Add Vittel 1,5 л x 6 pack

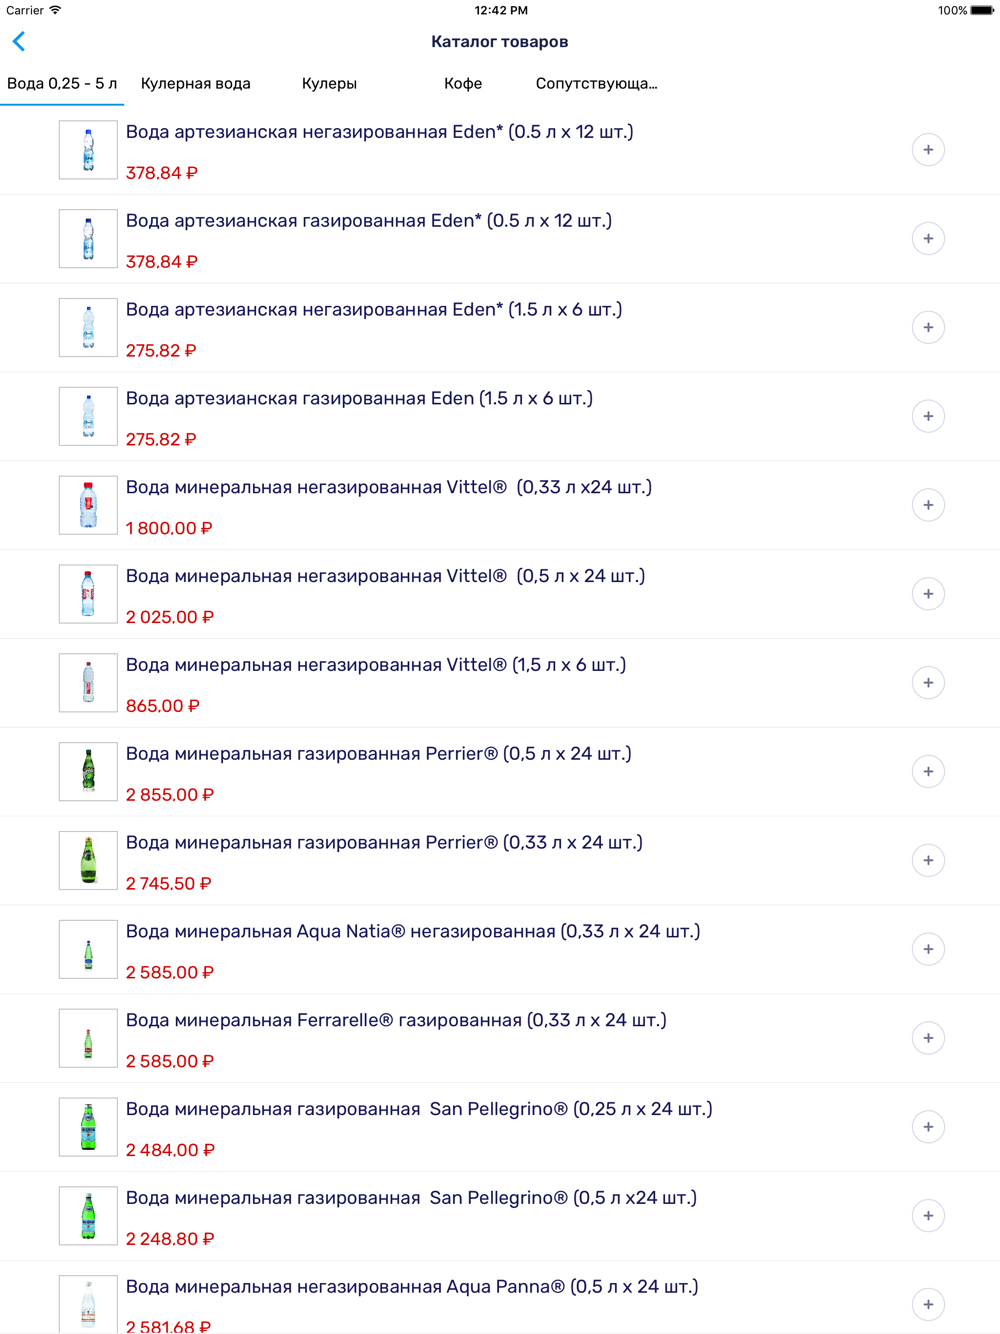coord(928,683)
